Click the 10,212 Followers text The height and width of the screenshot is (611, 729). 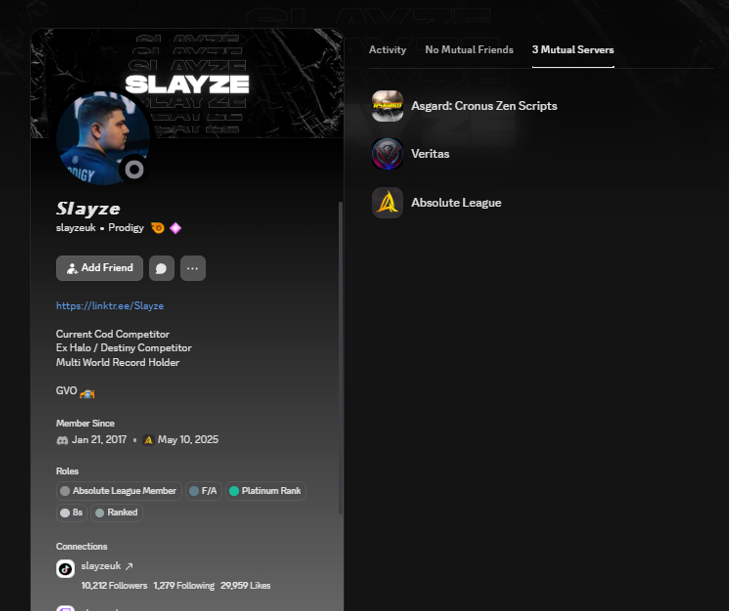coord(114,585)
